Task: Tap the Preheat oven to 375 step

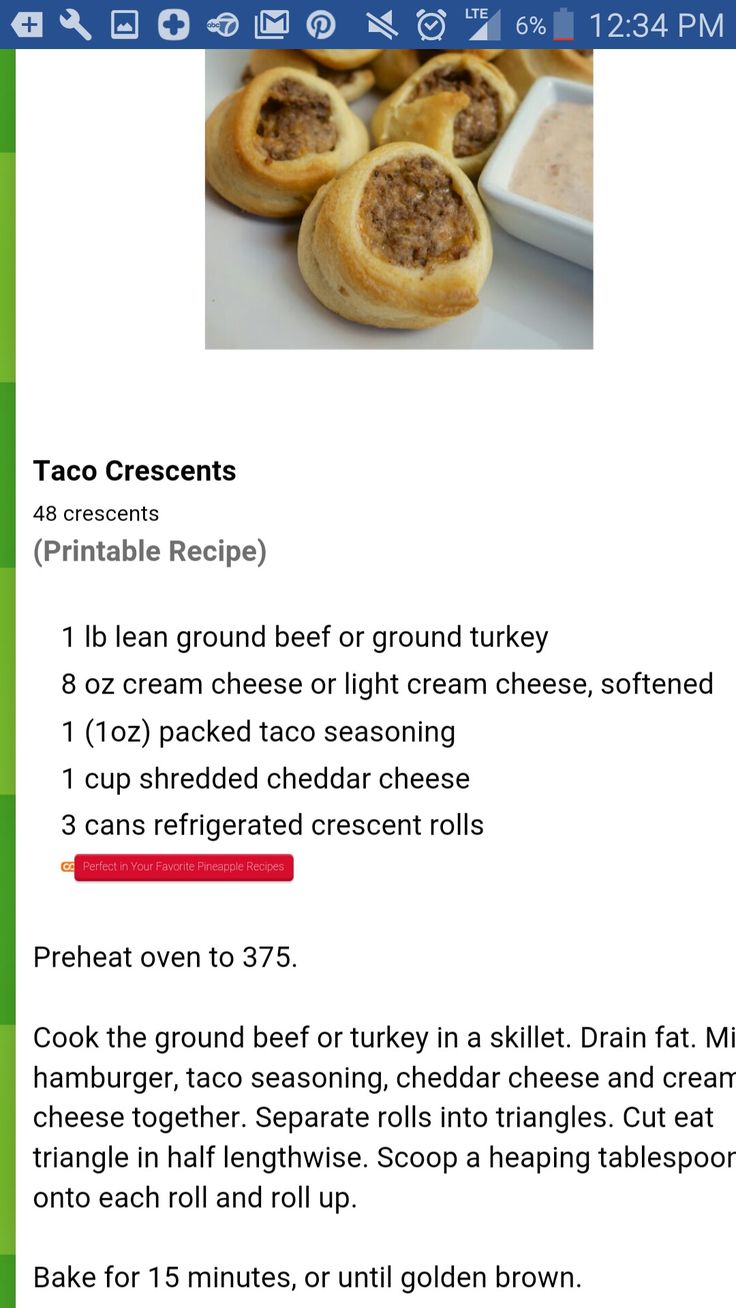Action: (x=165, y=957)
